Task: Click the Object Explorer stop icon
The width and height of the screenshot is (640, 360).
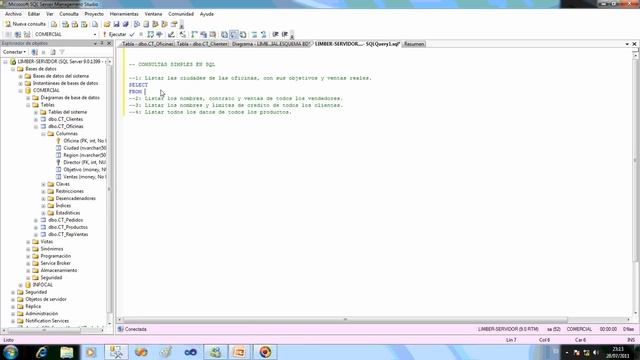Action: coord(44,52)
